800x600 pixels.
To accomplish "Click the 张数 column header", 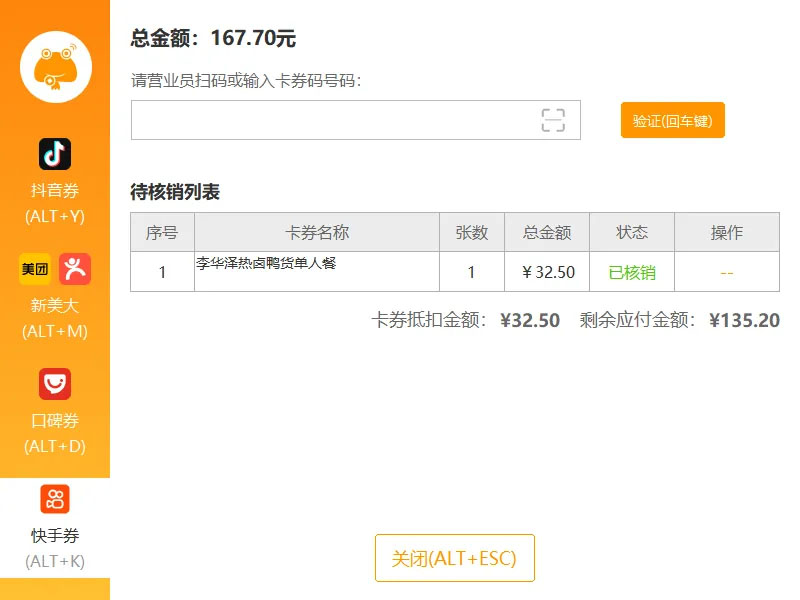I will [x=472, y=232].
